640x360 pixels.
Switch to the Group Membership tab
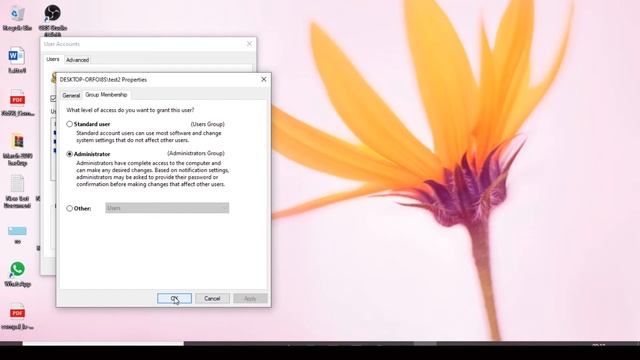click(x=106, y=95)
